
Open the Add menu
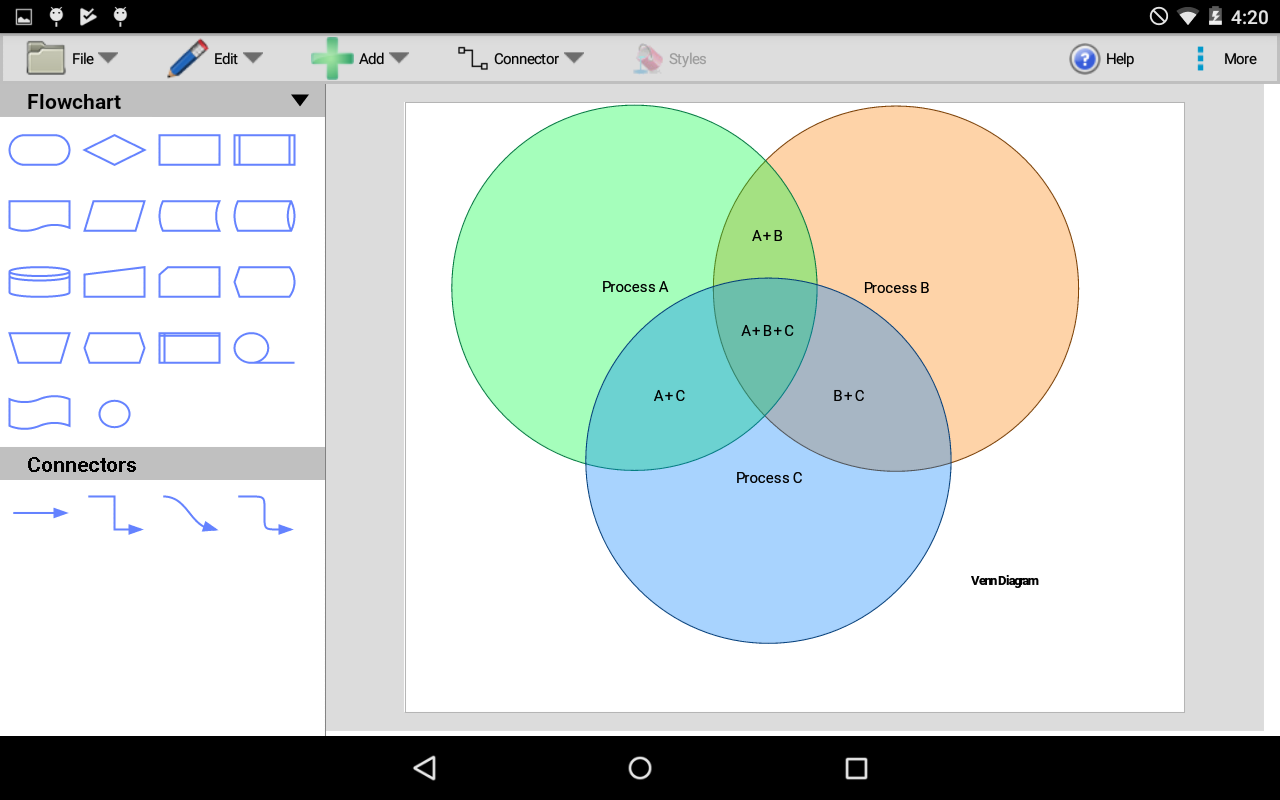pyautogui.click(x=360, y=59)
